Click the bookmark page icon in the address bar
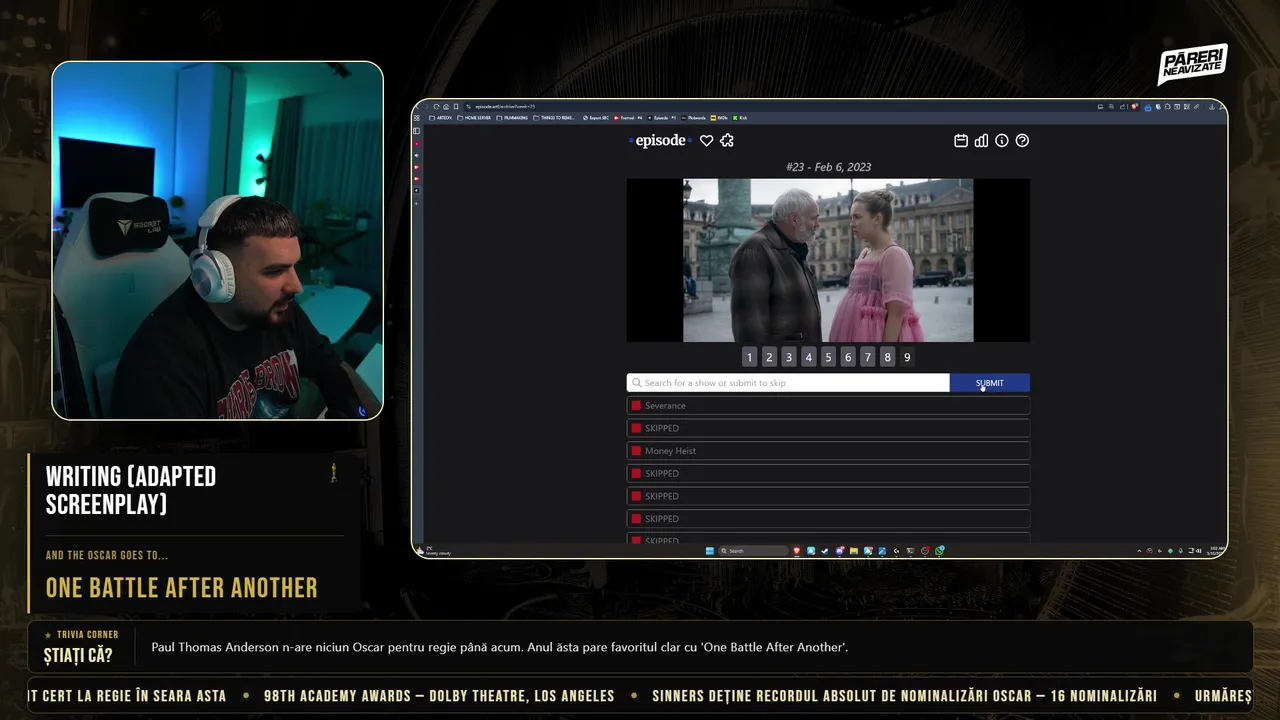The image size is (1280, 720). [456, 106]
